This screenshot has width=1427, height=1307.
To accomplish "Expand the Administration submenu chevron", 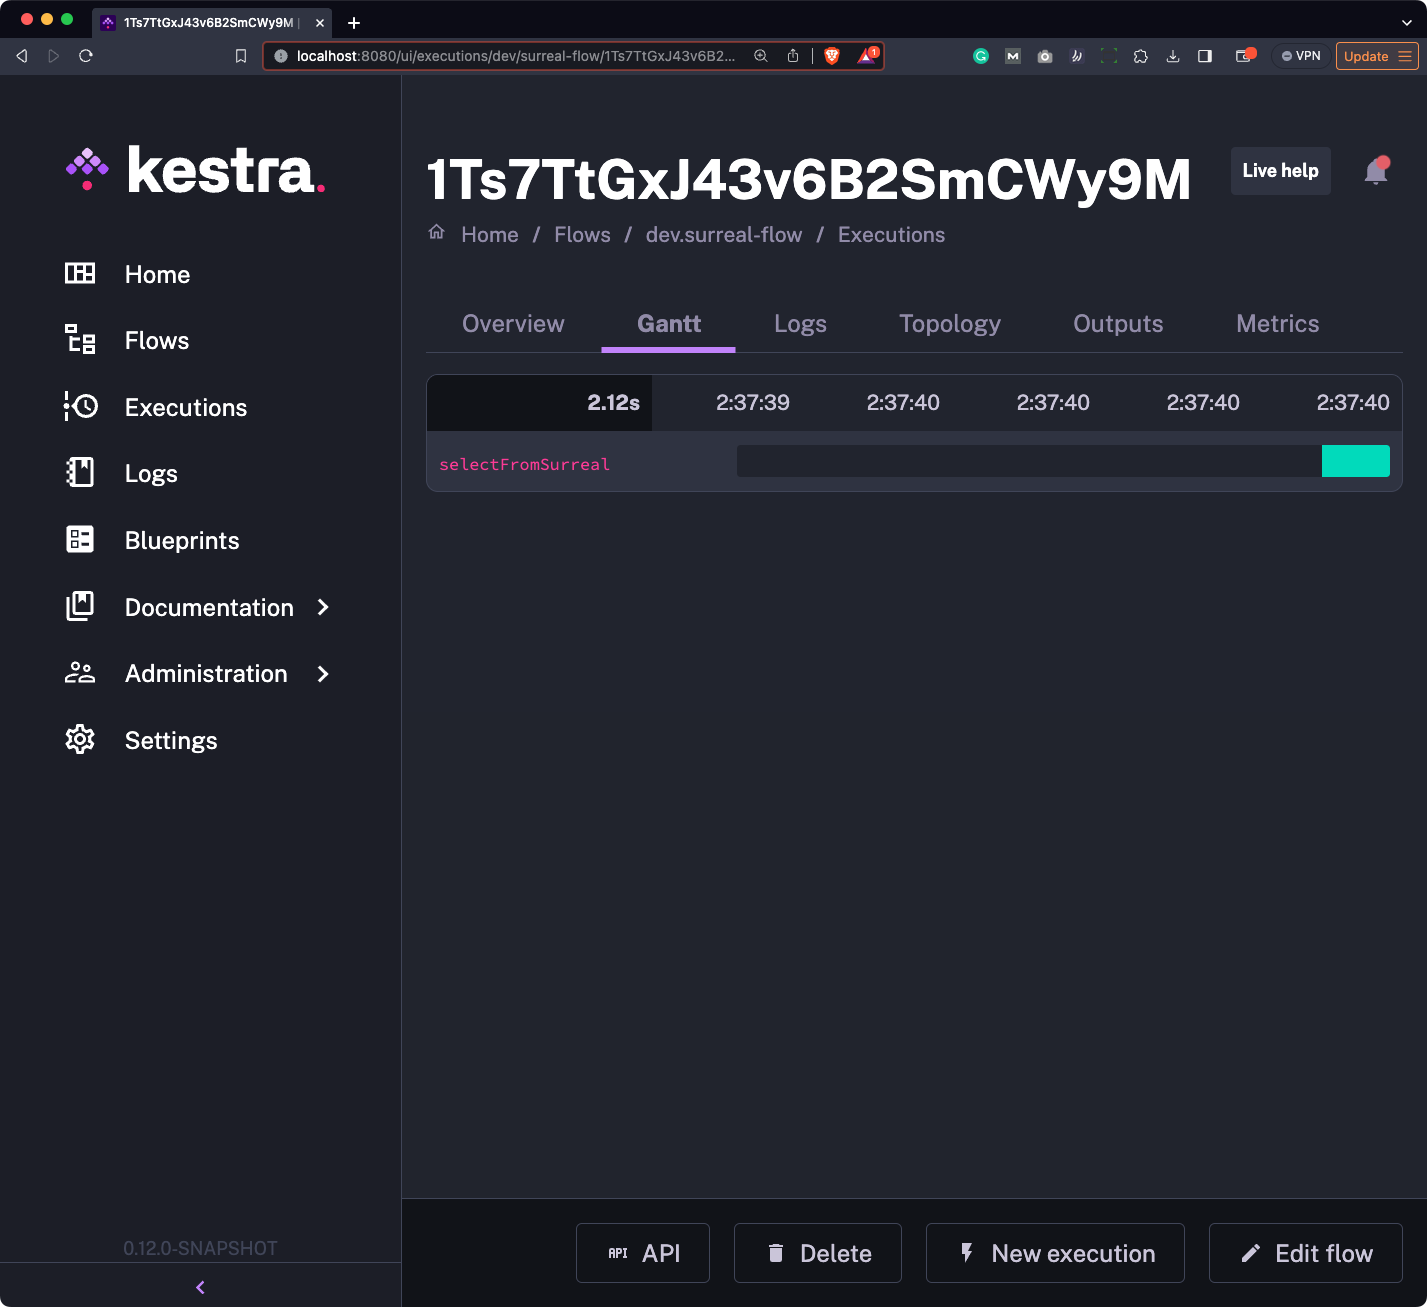I will (x=323, y=674).
